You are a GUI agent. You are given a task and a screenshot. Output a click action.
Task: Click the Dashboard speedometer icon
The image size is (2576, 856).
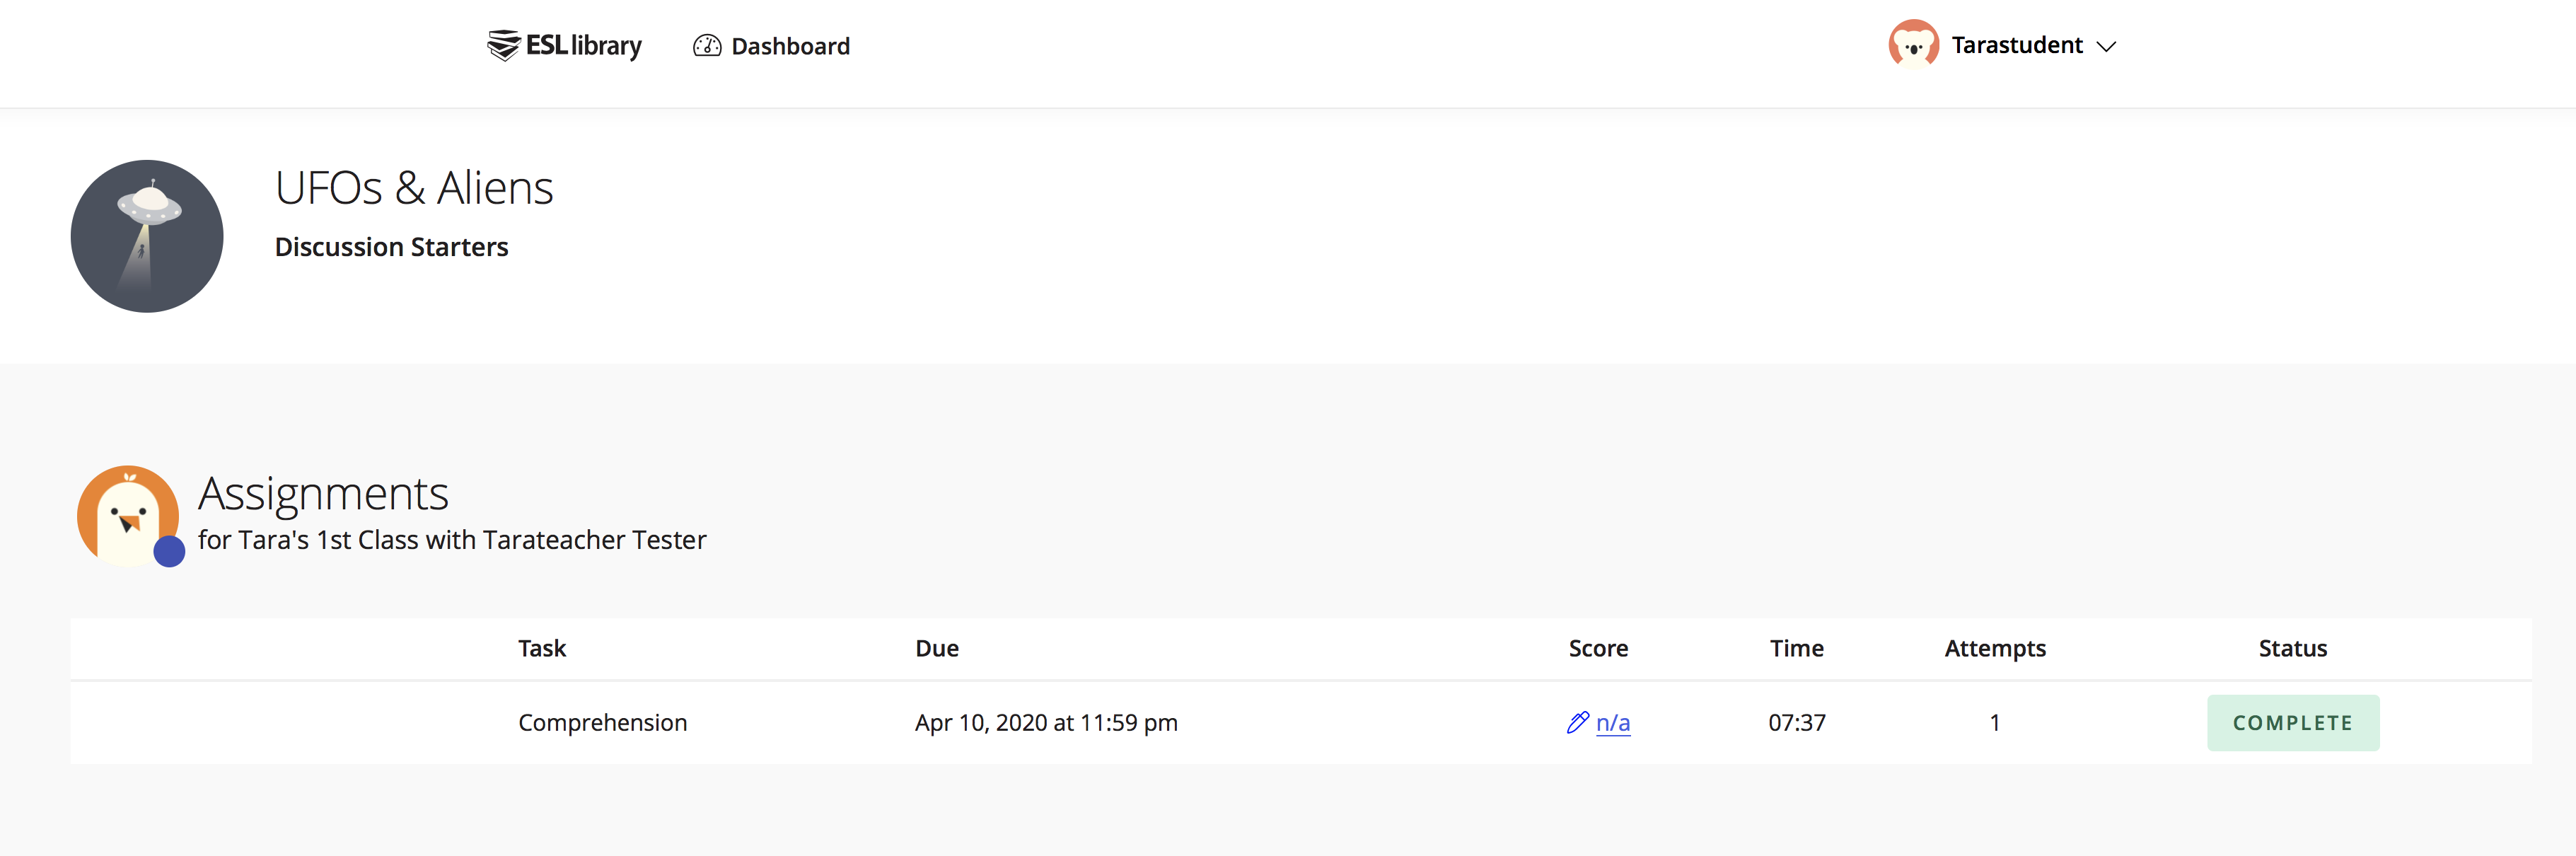[707, 46]
